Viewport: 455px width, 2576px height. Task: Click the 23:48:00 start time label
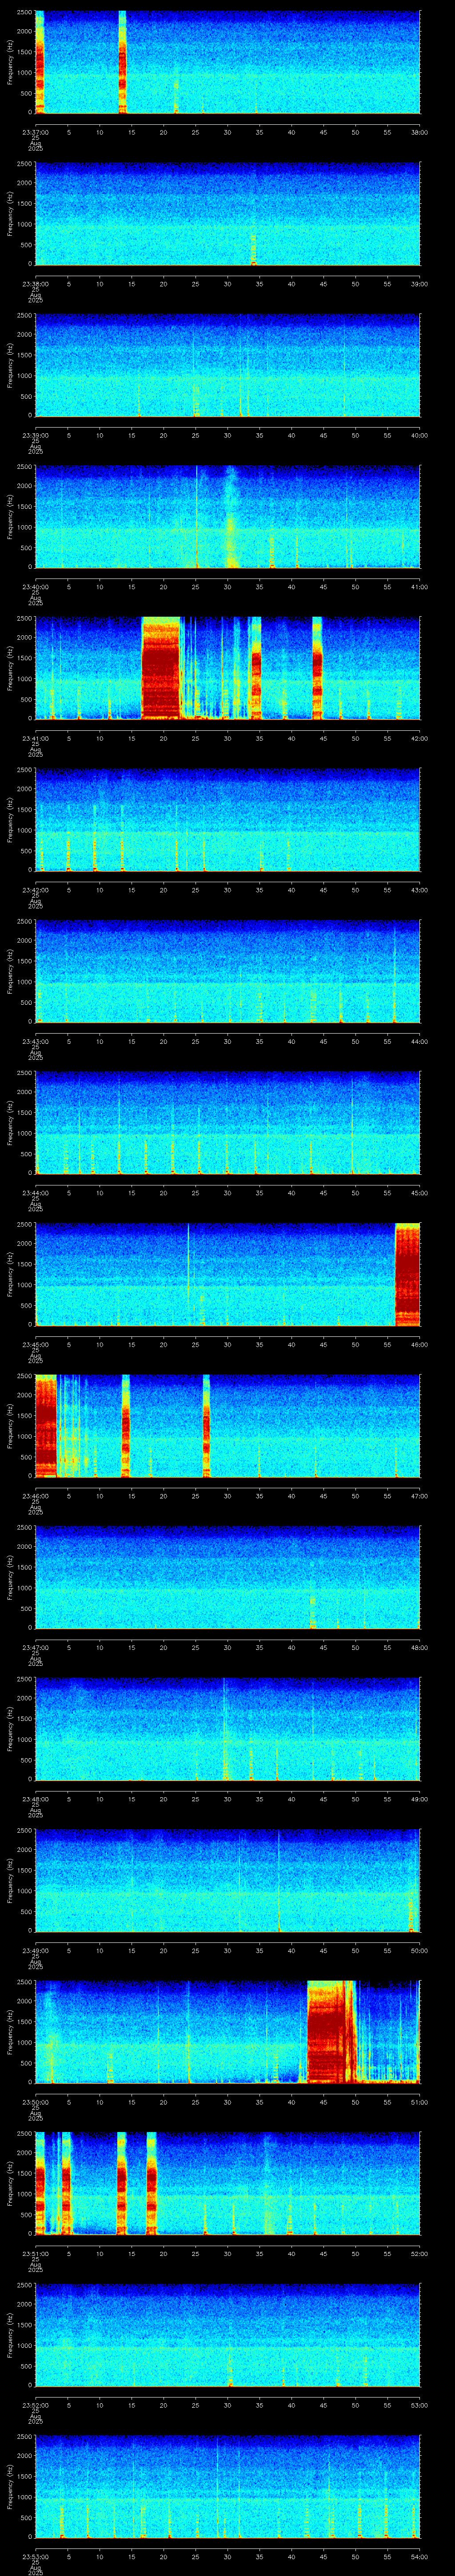tap(35, 1798)
